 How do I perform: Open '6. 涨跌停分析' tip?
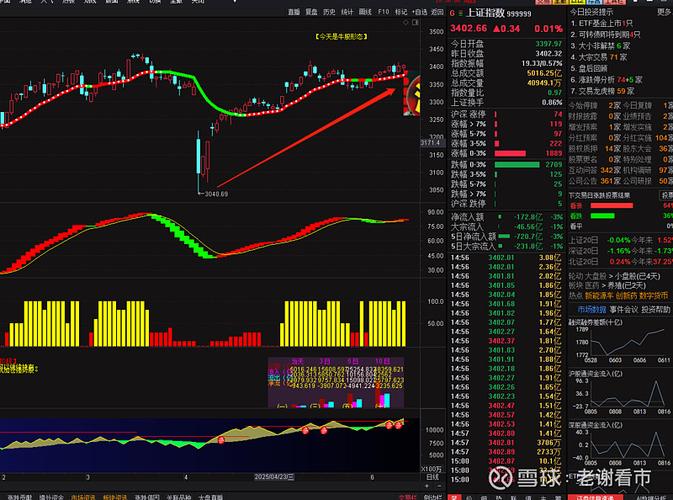pyautogui.click(x=606, y=79)
